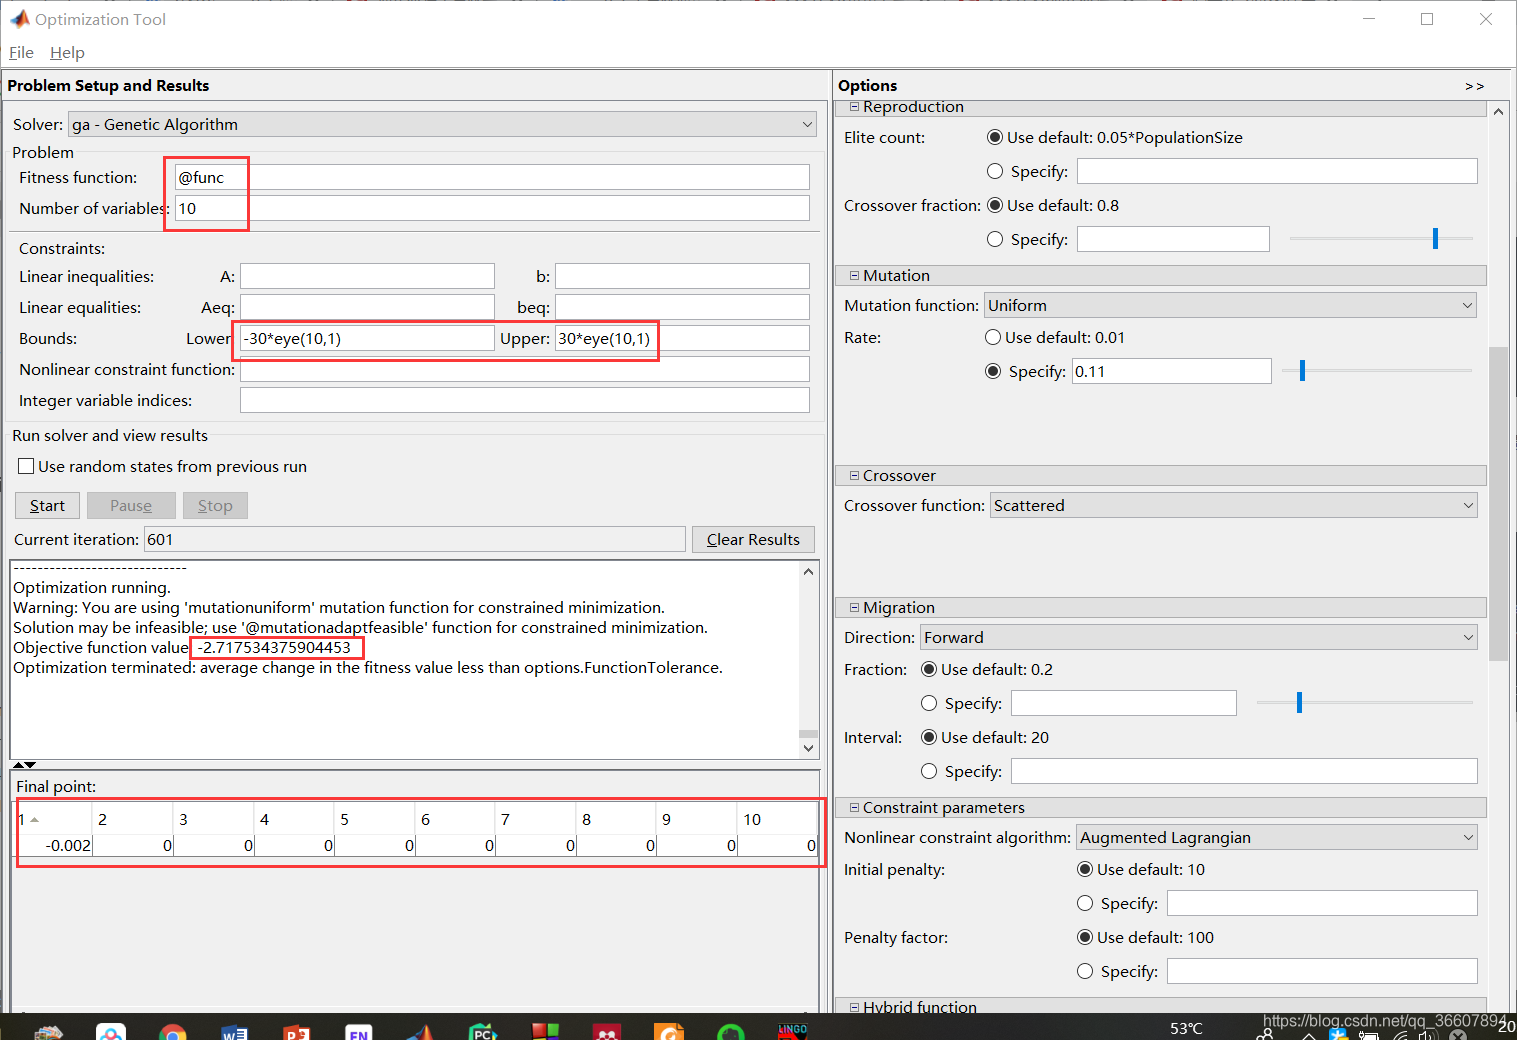Select Crossover fraction use default 0.8
The width and height of the screenshot is (1517, 1040).
coord(995,205)
